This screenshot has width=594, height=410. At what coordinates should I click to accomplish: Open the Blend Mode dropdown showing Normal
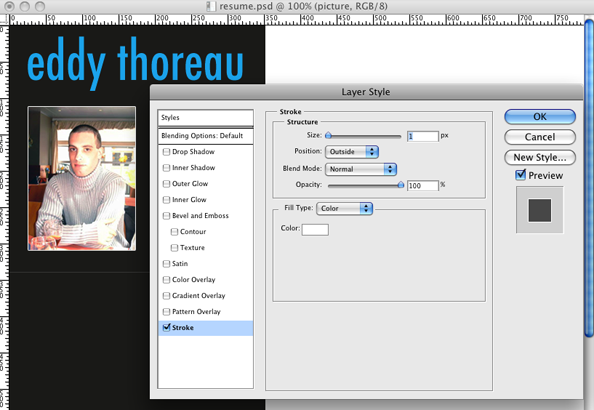[361, 169]
